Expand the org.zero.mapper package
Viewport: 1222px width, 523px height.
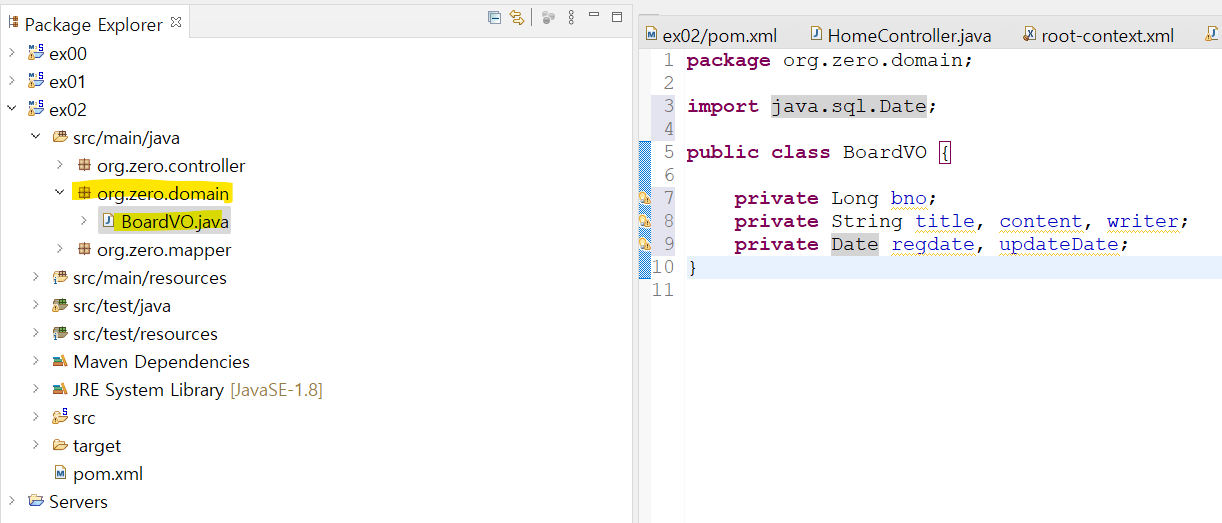[60, 249]
